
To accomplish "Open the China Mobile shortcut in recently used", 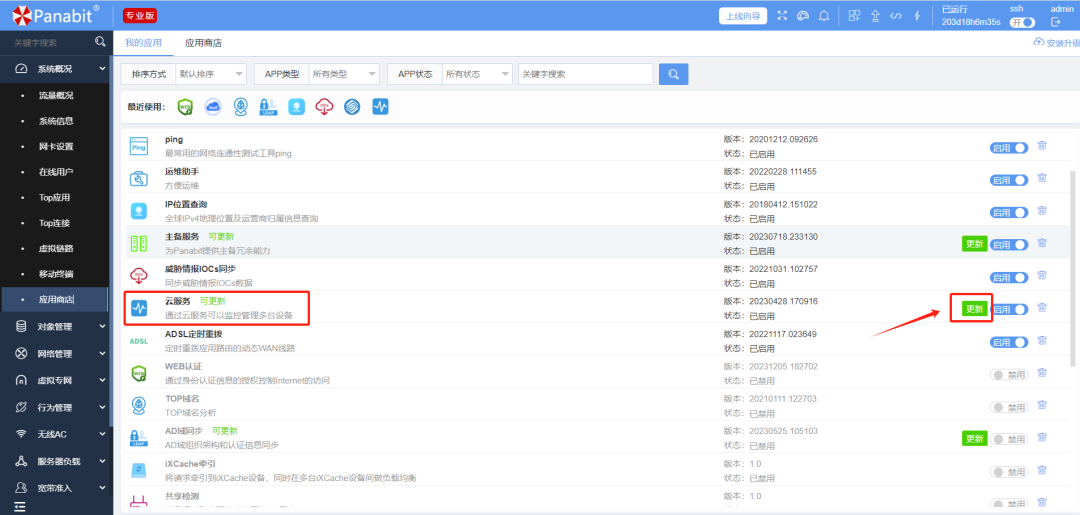I will pyautogui.click(x=352, y=107).
